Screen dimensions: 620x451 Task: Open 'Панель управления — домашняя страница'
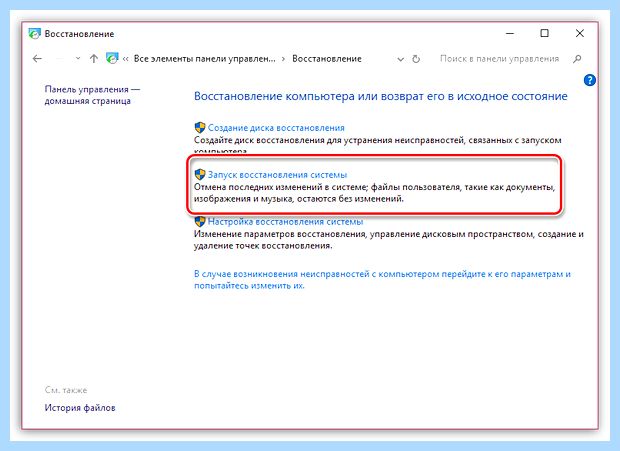point(92,95)
